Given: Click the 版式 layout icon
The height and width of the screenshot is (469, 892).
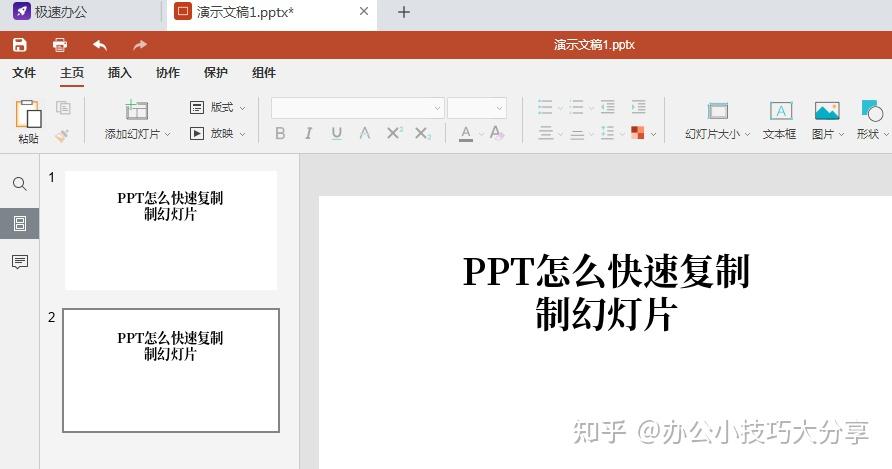Looking at the screenshot, I should pyautogui.click(x=197, y=107).
